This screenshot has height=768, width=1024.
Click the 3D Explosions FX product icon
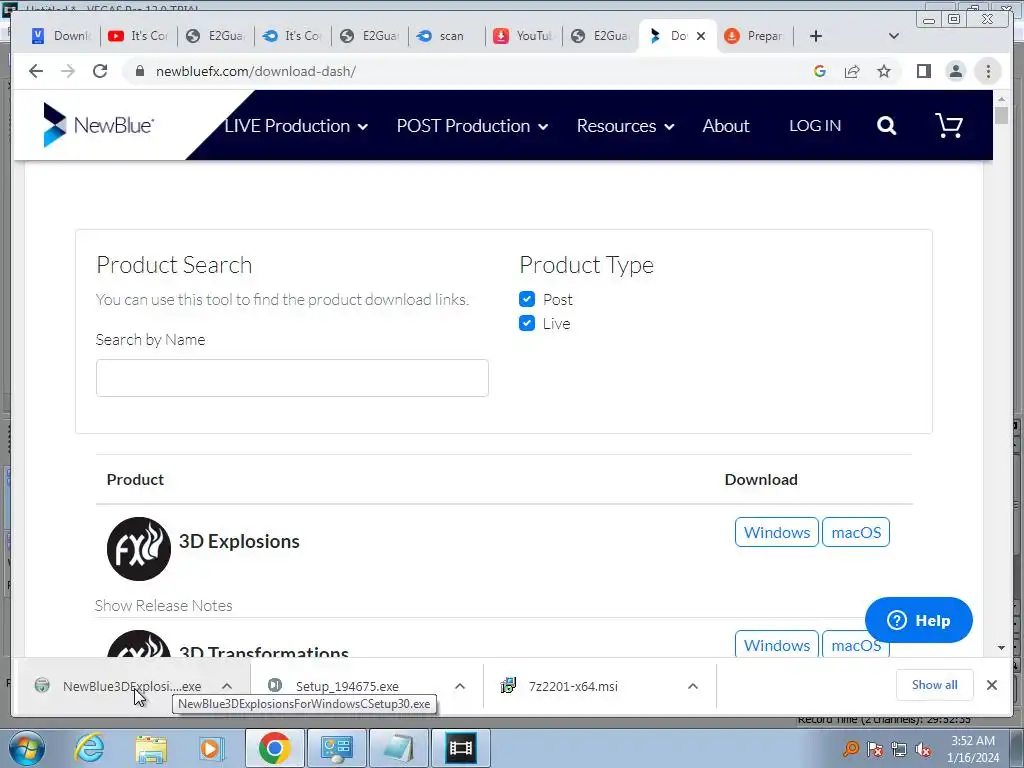pos(138,549)
